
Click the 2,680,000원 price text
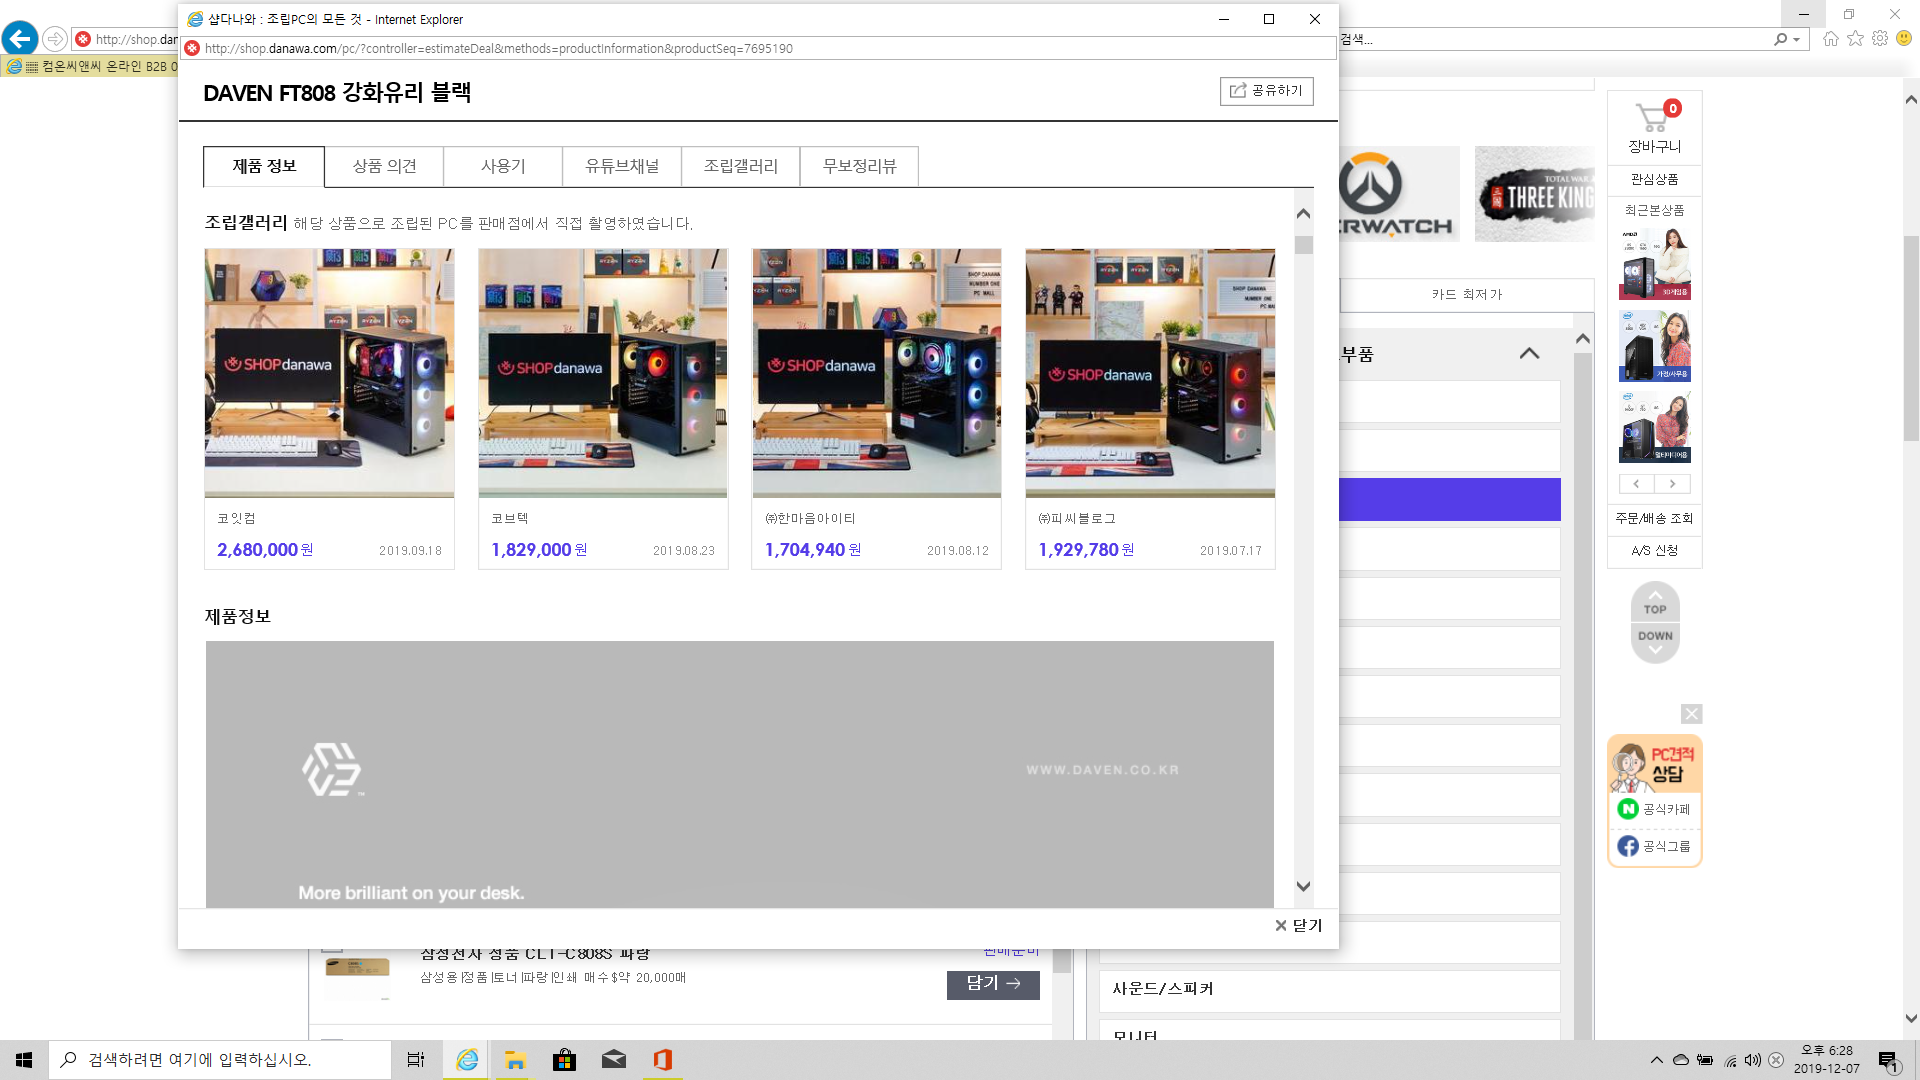point(265,550)
